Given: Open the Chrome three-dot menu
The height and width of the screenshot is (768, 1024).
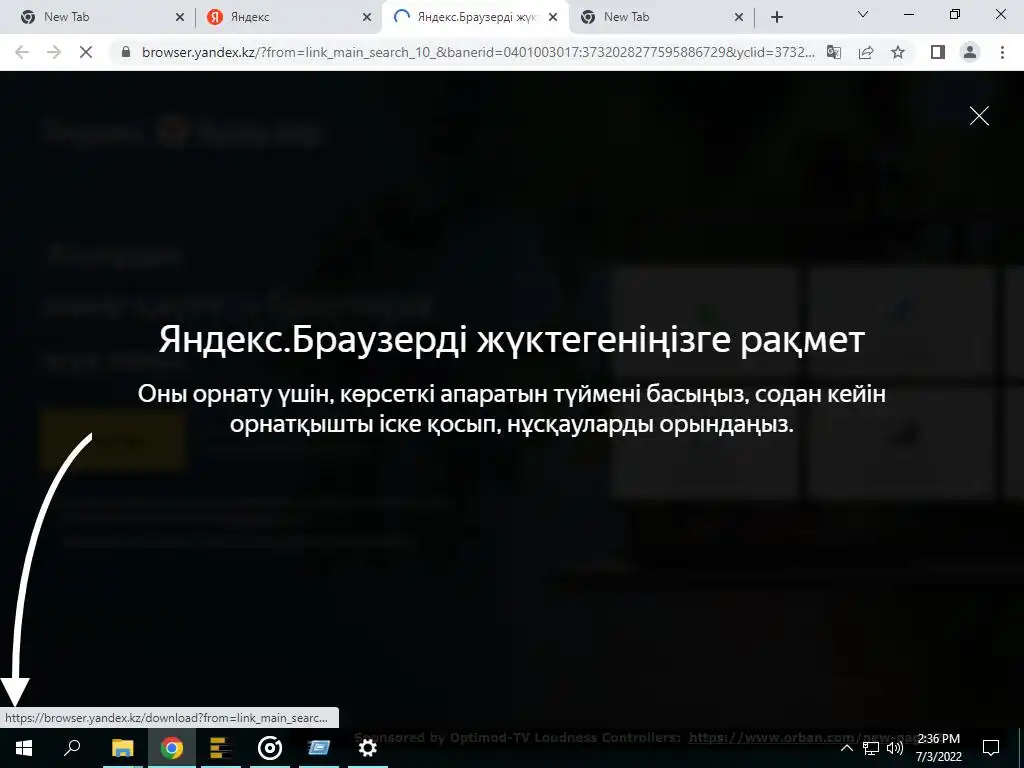Looking at the screenshot, I should 1002,52.
